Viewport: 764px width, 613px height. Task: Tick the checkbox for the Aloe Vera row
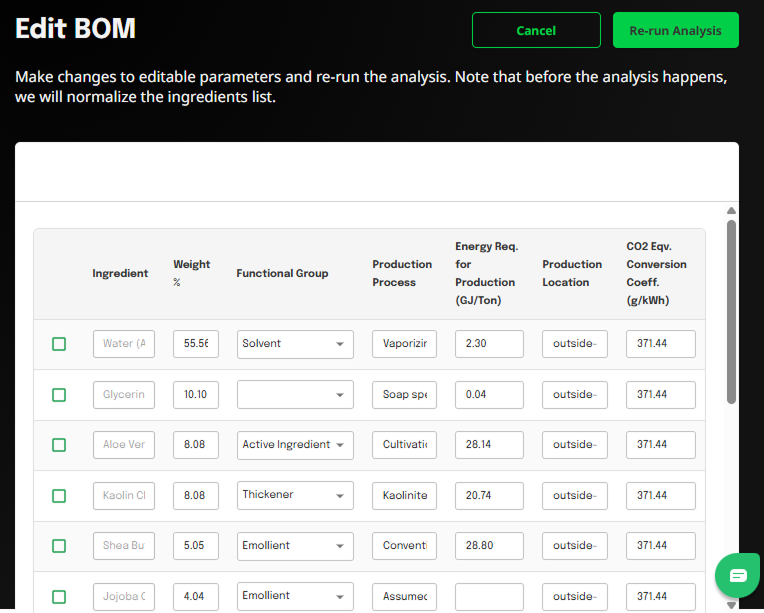tap(59, 445)
